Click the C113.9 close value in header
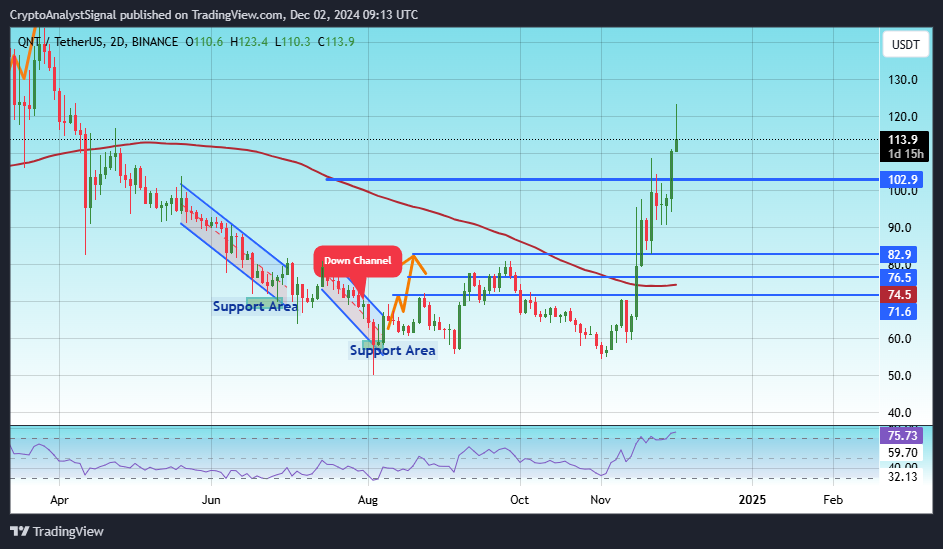This screenshot has height=549, width=943. (336, 41)
